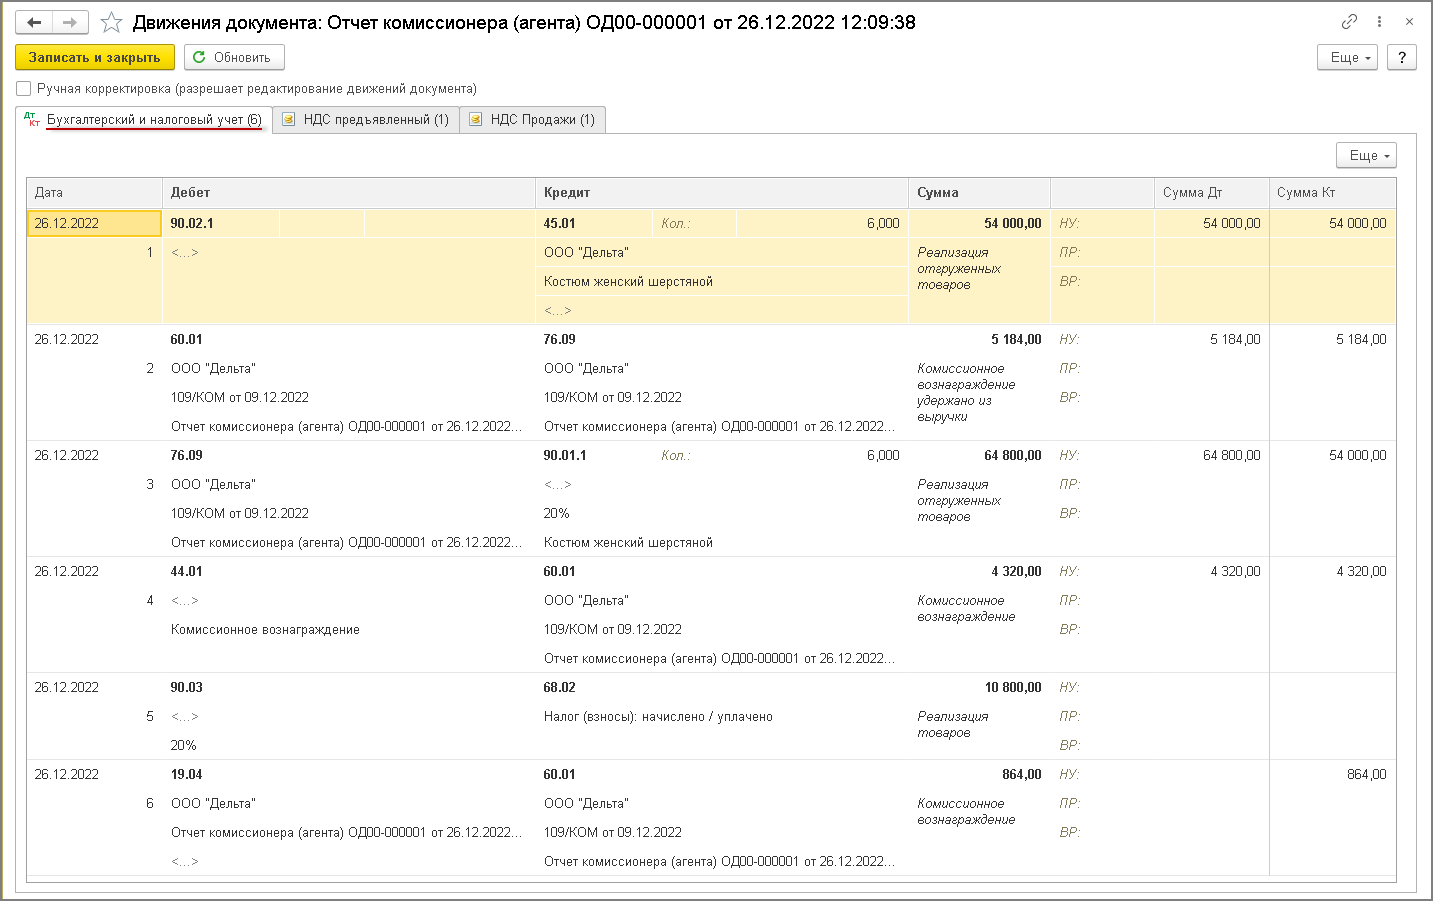Enable the Ручная корректировка checkbox
This screenshot has height=901, width=1433.
24,88
